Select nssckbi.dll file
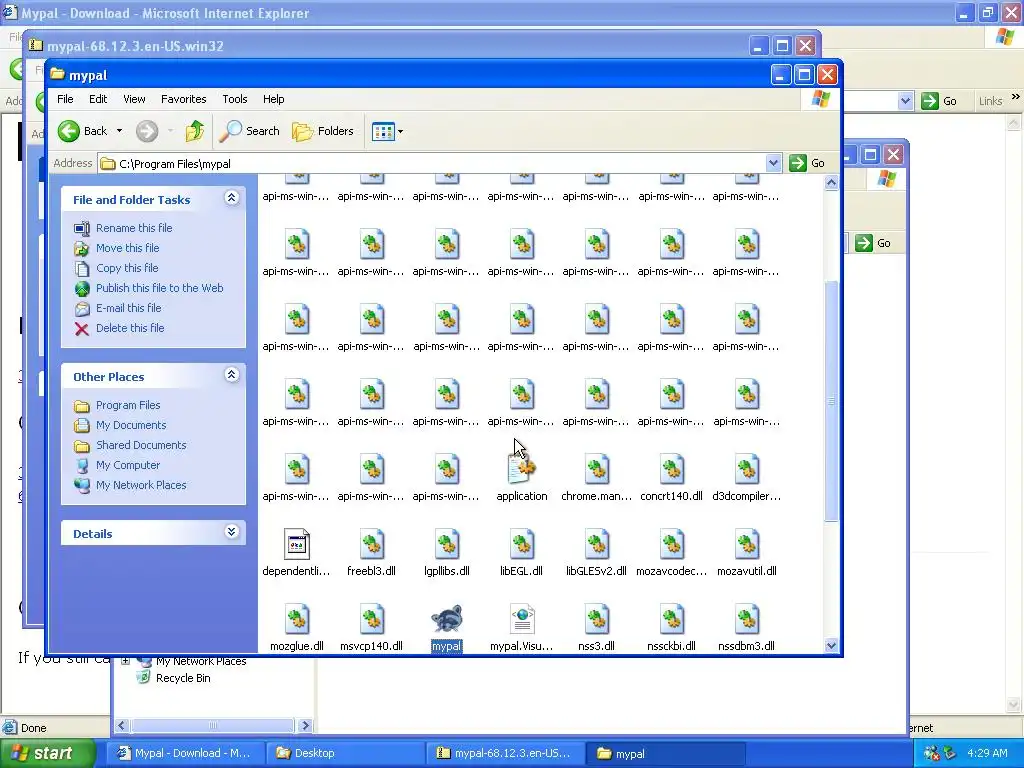Screen dimensions: 1024x768 tap(671, 628)
